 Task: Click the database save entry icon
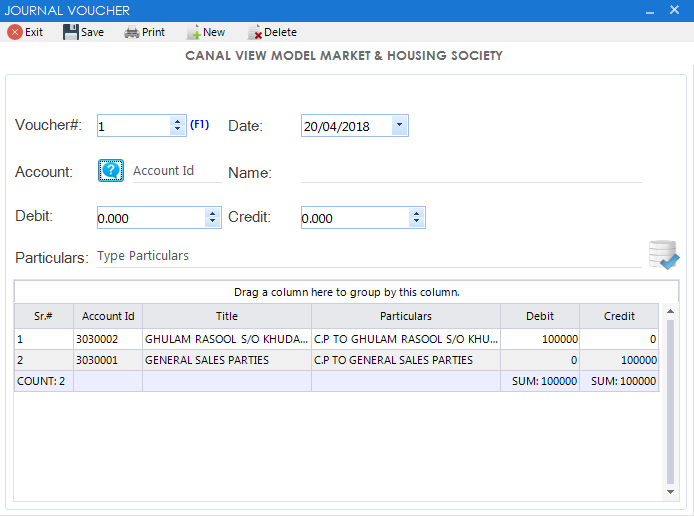pyautogui.click(x=663, y=255)
